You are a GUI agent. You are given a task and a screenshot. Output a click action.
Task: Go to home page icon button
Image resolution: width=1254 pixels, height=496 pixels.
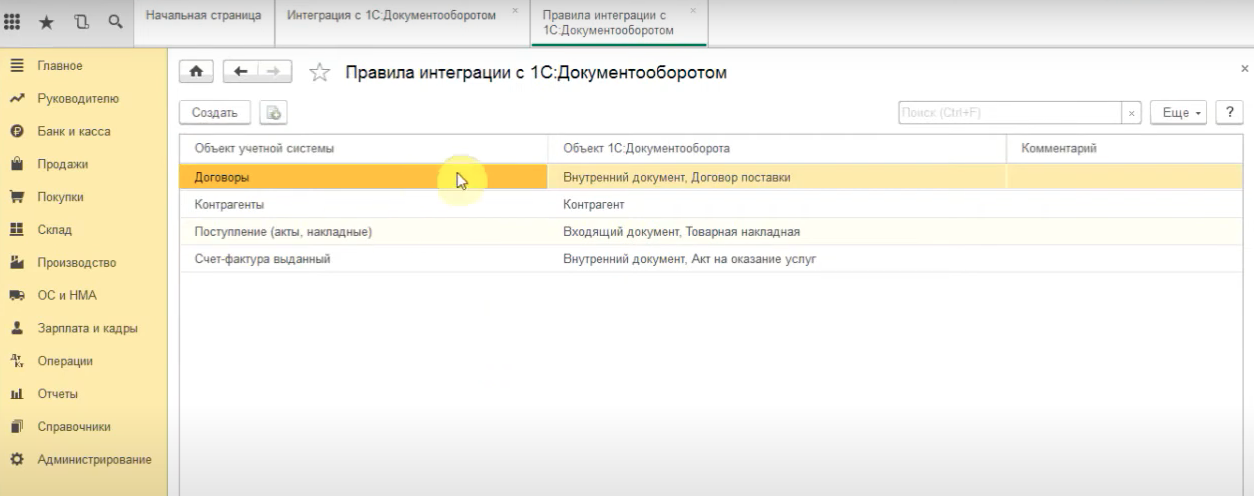(197, 71)
